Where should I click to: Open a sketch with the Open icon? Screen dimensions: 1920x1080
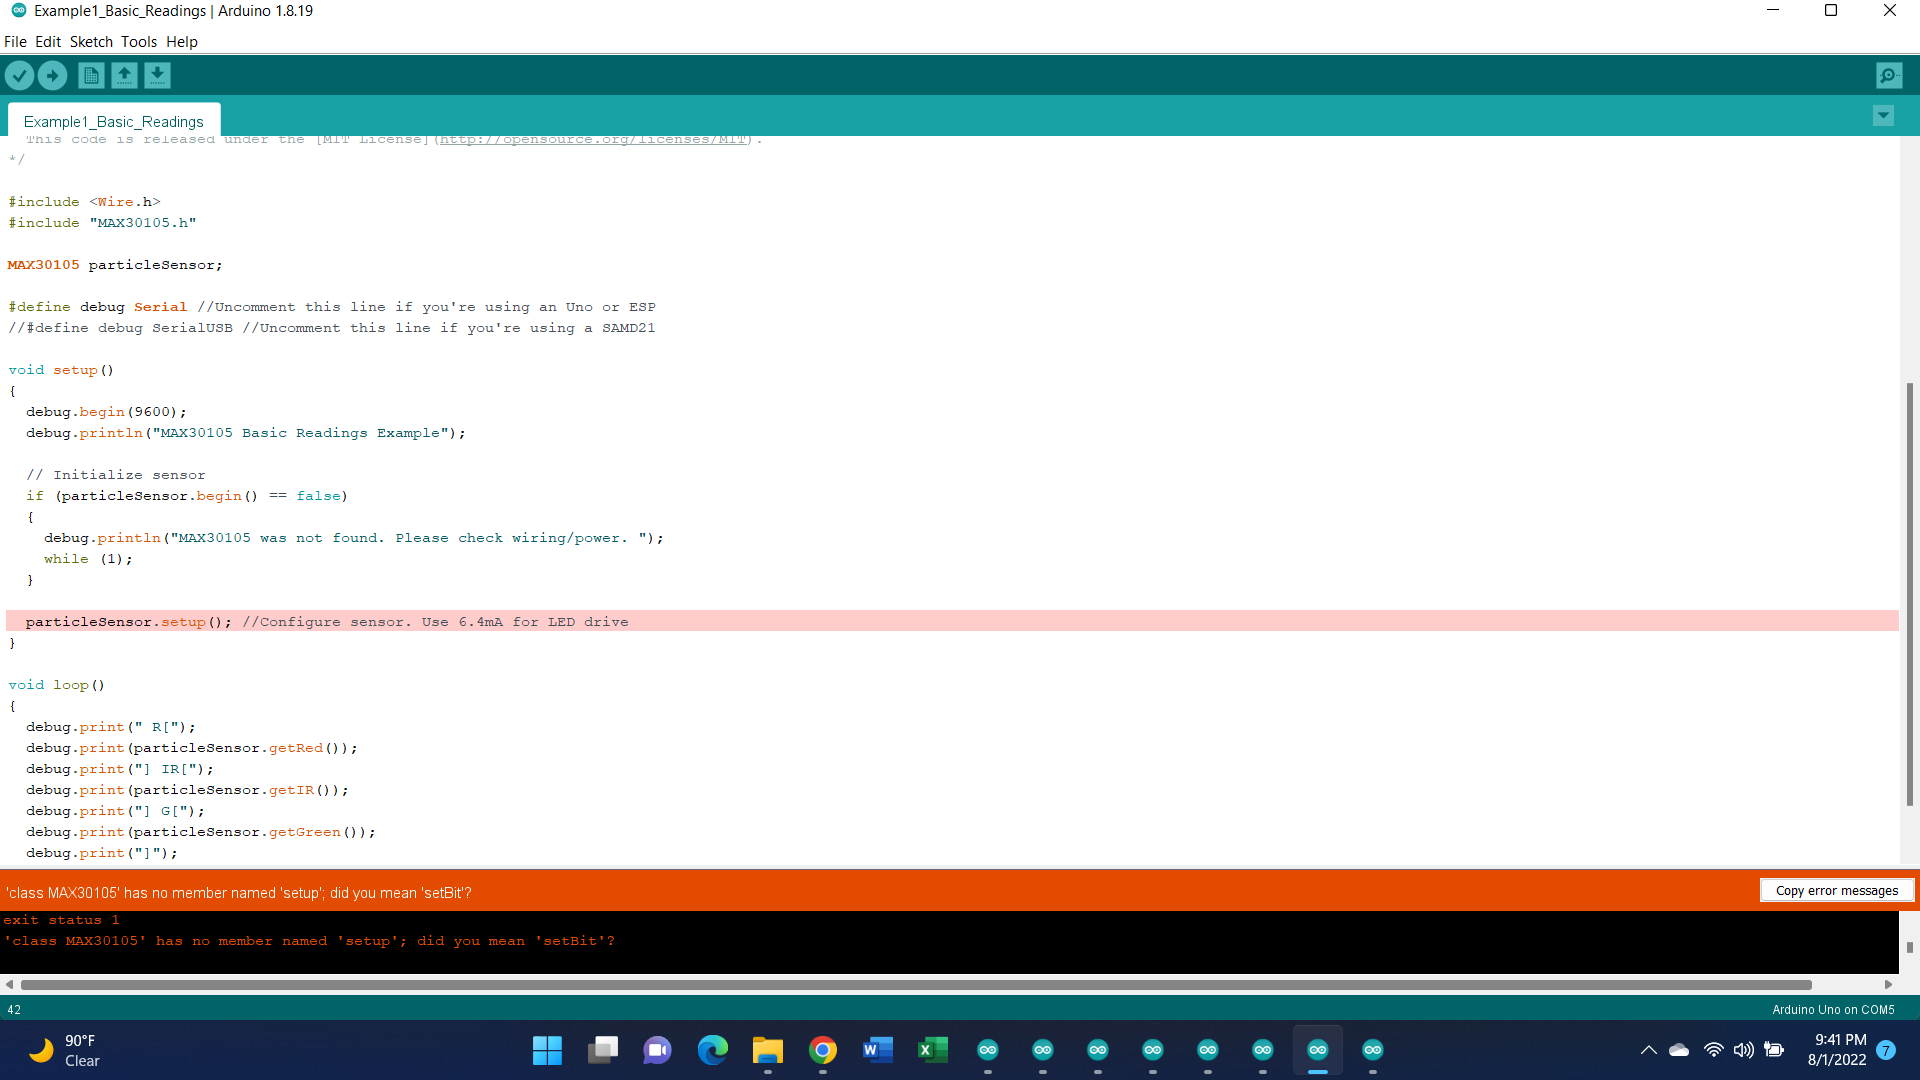[x=124, y=75]
